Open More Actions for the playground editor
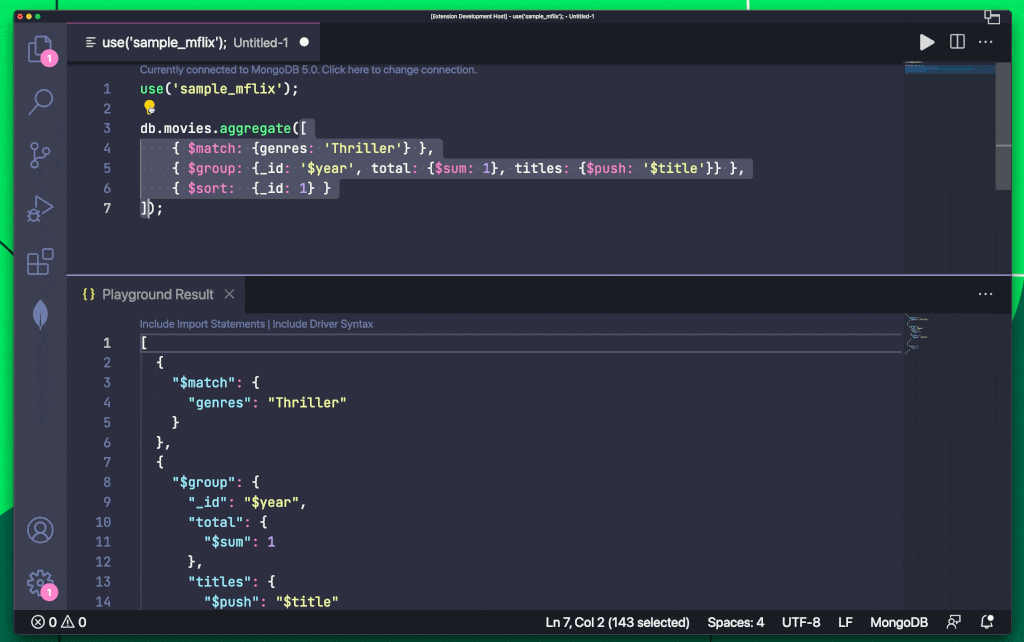1024x642 pixels. pyautogui.click(x=985, y=42)
